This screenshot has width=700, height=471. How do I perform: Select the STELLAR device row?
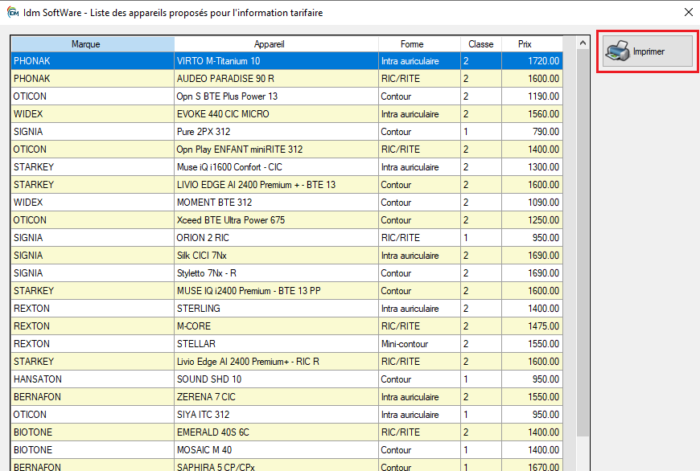pyautogui.click(x=287, y=344)
